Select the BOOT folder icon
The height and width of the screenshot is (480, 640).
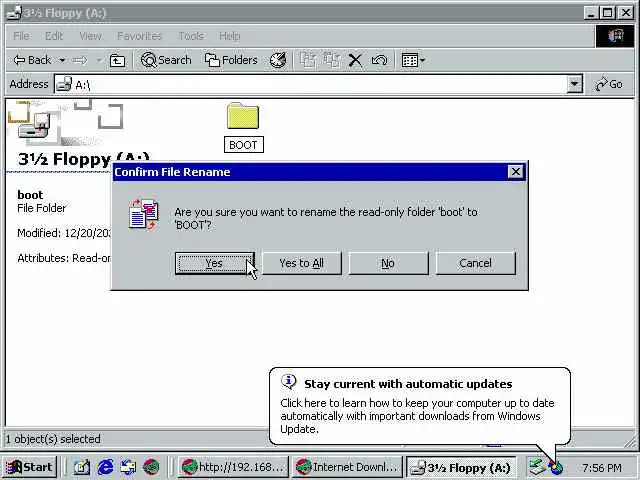click(x=243, y=116)
